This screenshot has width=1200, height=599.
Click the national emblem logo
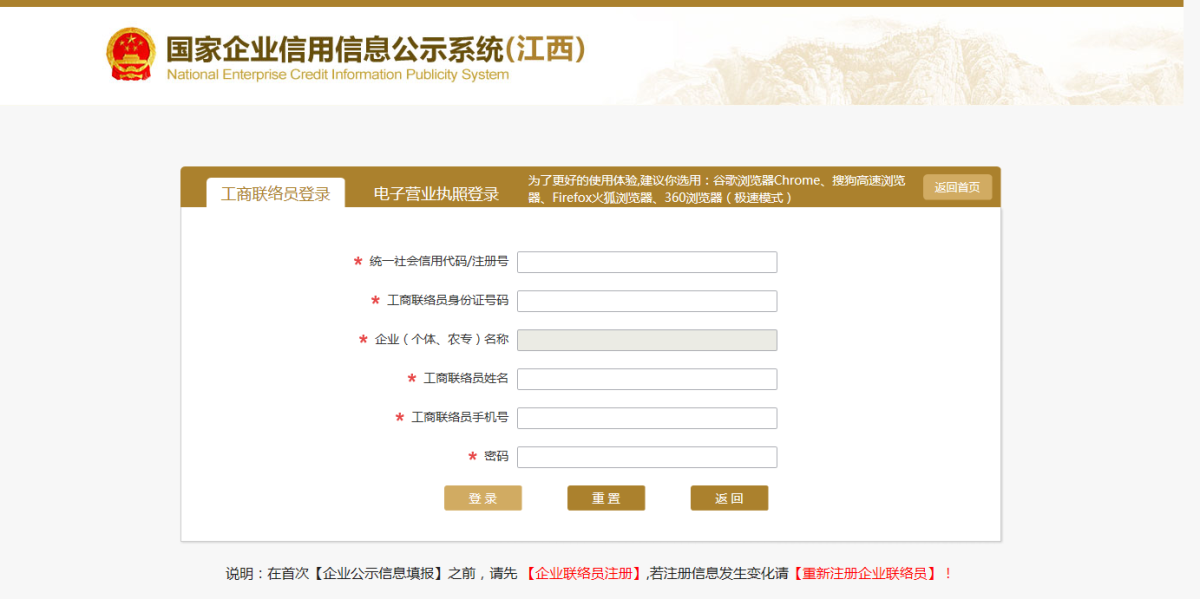click(x=131, y=55)
